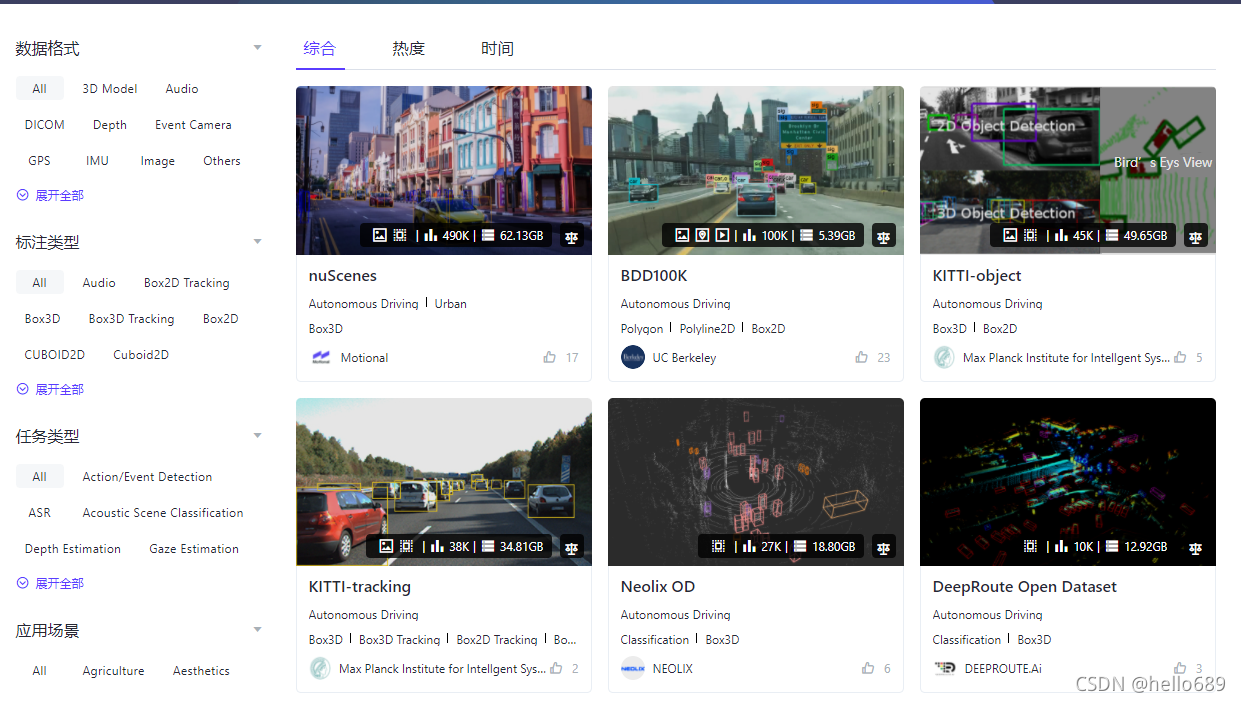The image size is (1241, 702).
Task: Like the KITTI-object dataset with thumbs-up
Action: click(x=1180, y=357)
